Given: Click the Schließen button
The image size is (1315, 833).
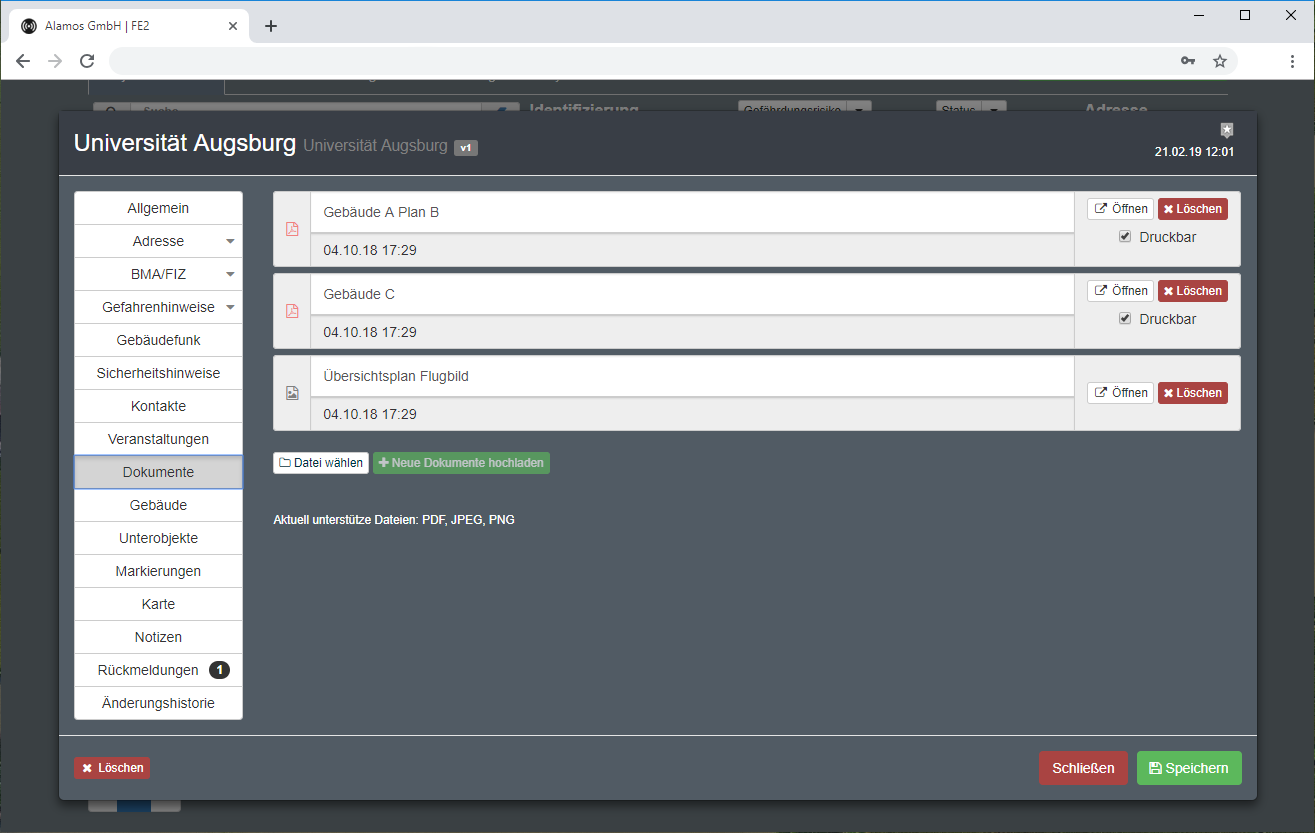Looking at the screenshot, I should pos(1083,768).
